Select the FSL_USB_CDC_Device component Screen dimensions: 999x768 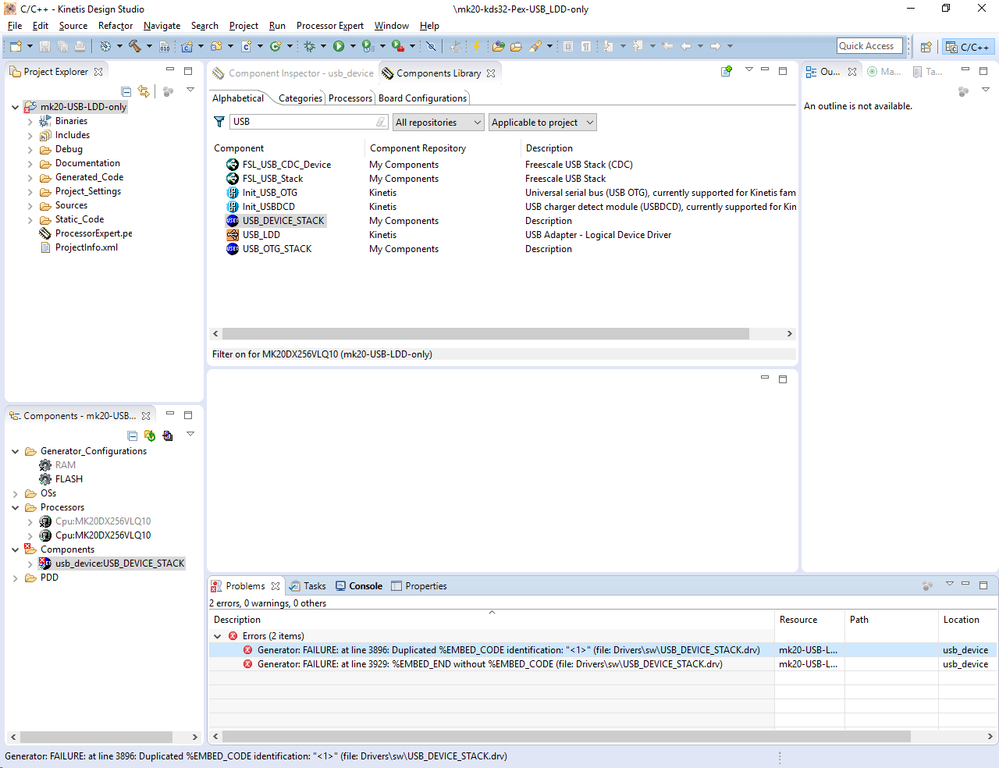pyautogui.click(x=287, y=164)
